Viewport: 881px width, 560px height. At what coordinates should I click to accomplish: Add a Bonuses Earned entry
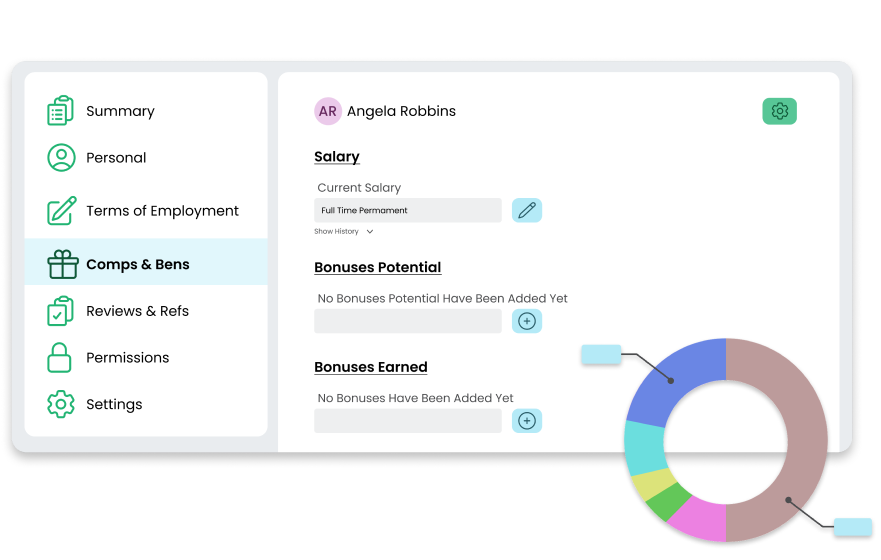click(x=526, y=421)
